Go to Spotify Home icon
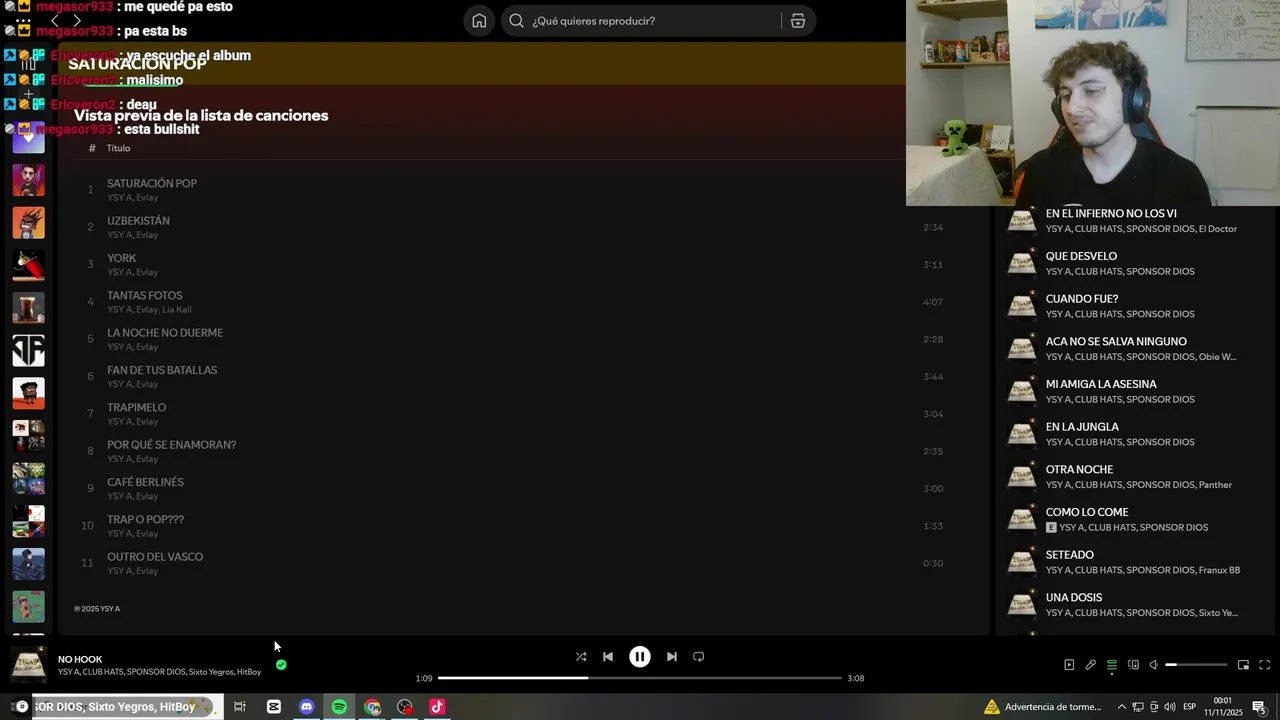 tap(479, 21)
